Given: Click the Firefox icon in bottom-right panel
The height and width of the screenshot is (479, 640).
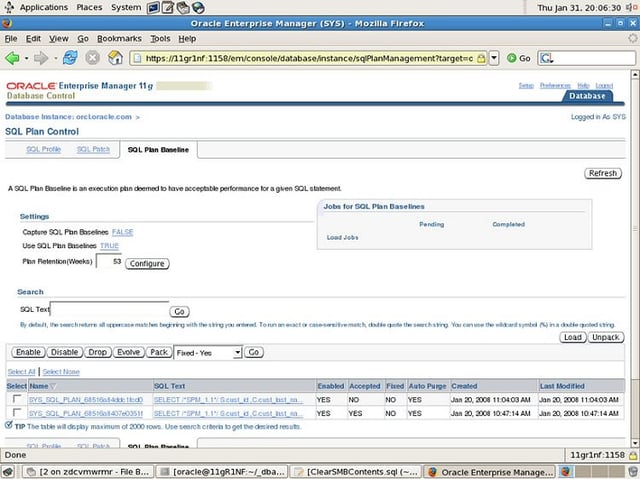Looking at the screenshot, I should coord(565,472).
